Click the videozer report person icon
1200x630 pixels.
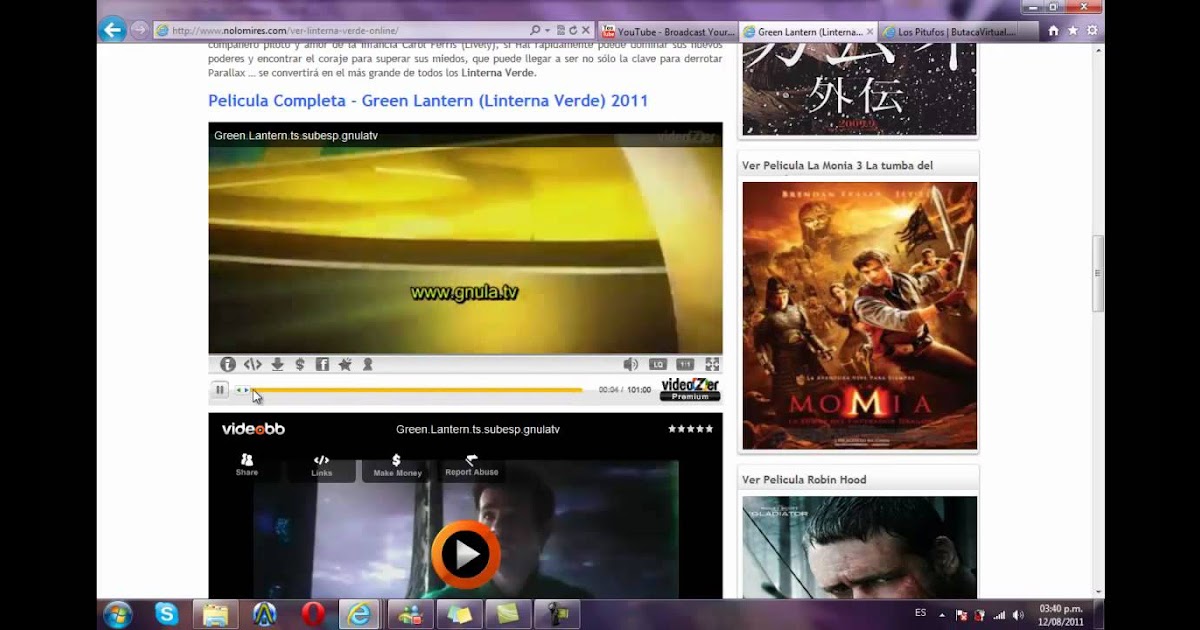(x=367, y=365)
